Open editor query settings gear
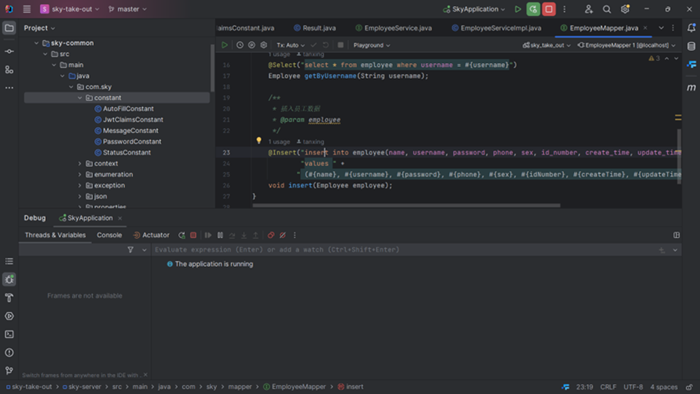This screenshot has width=700, height=394. (264, 45)
